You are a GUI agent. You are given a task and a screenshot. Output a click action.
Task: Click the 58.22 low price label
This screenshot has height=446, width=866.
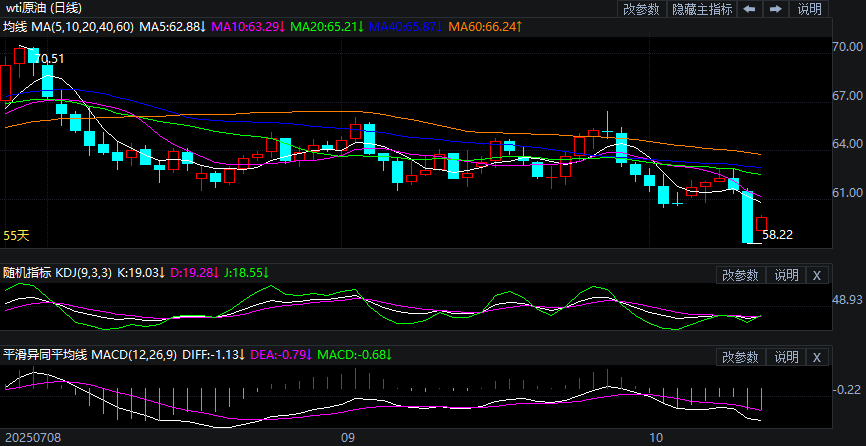[777, 235]
